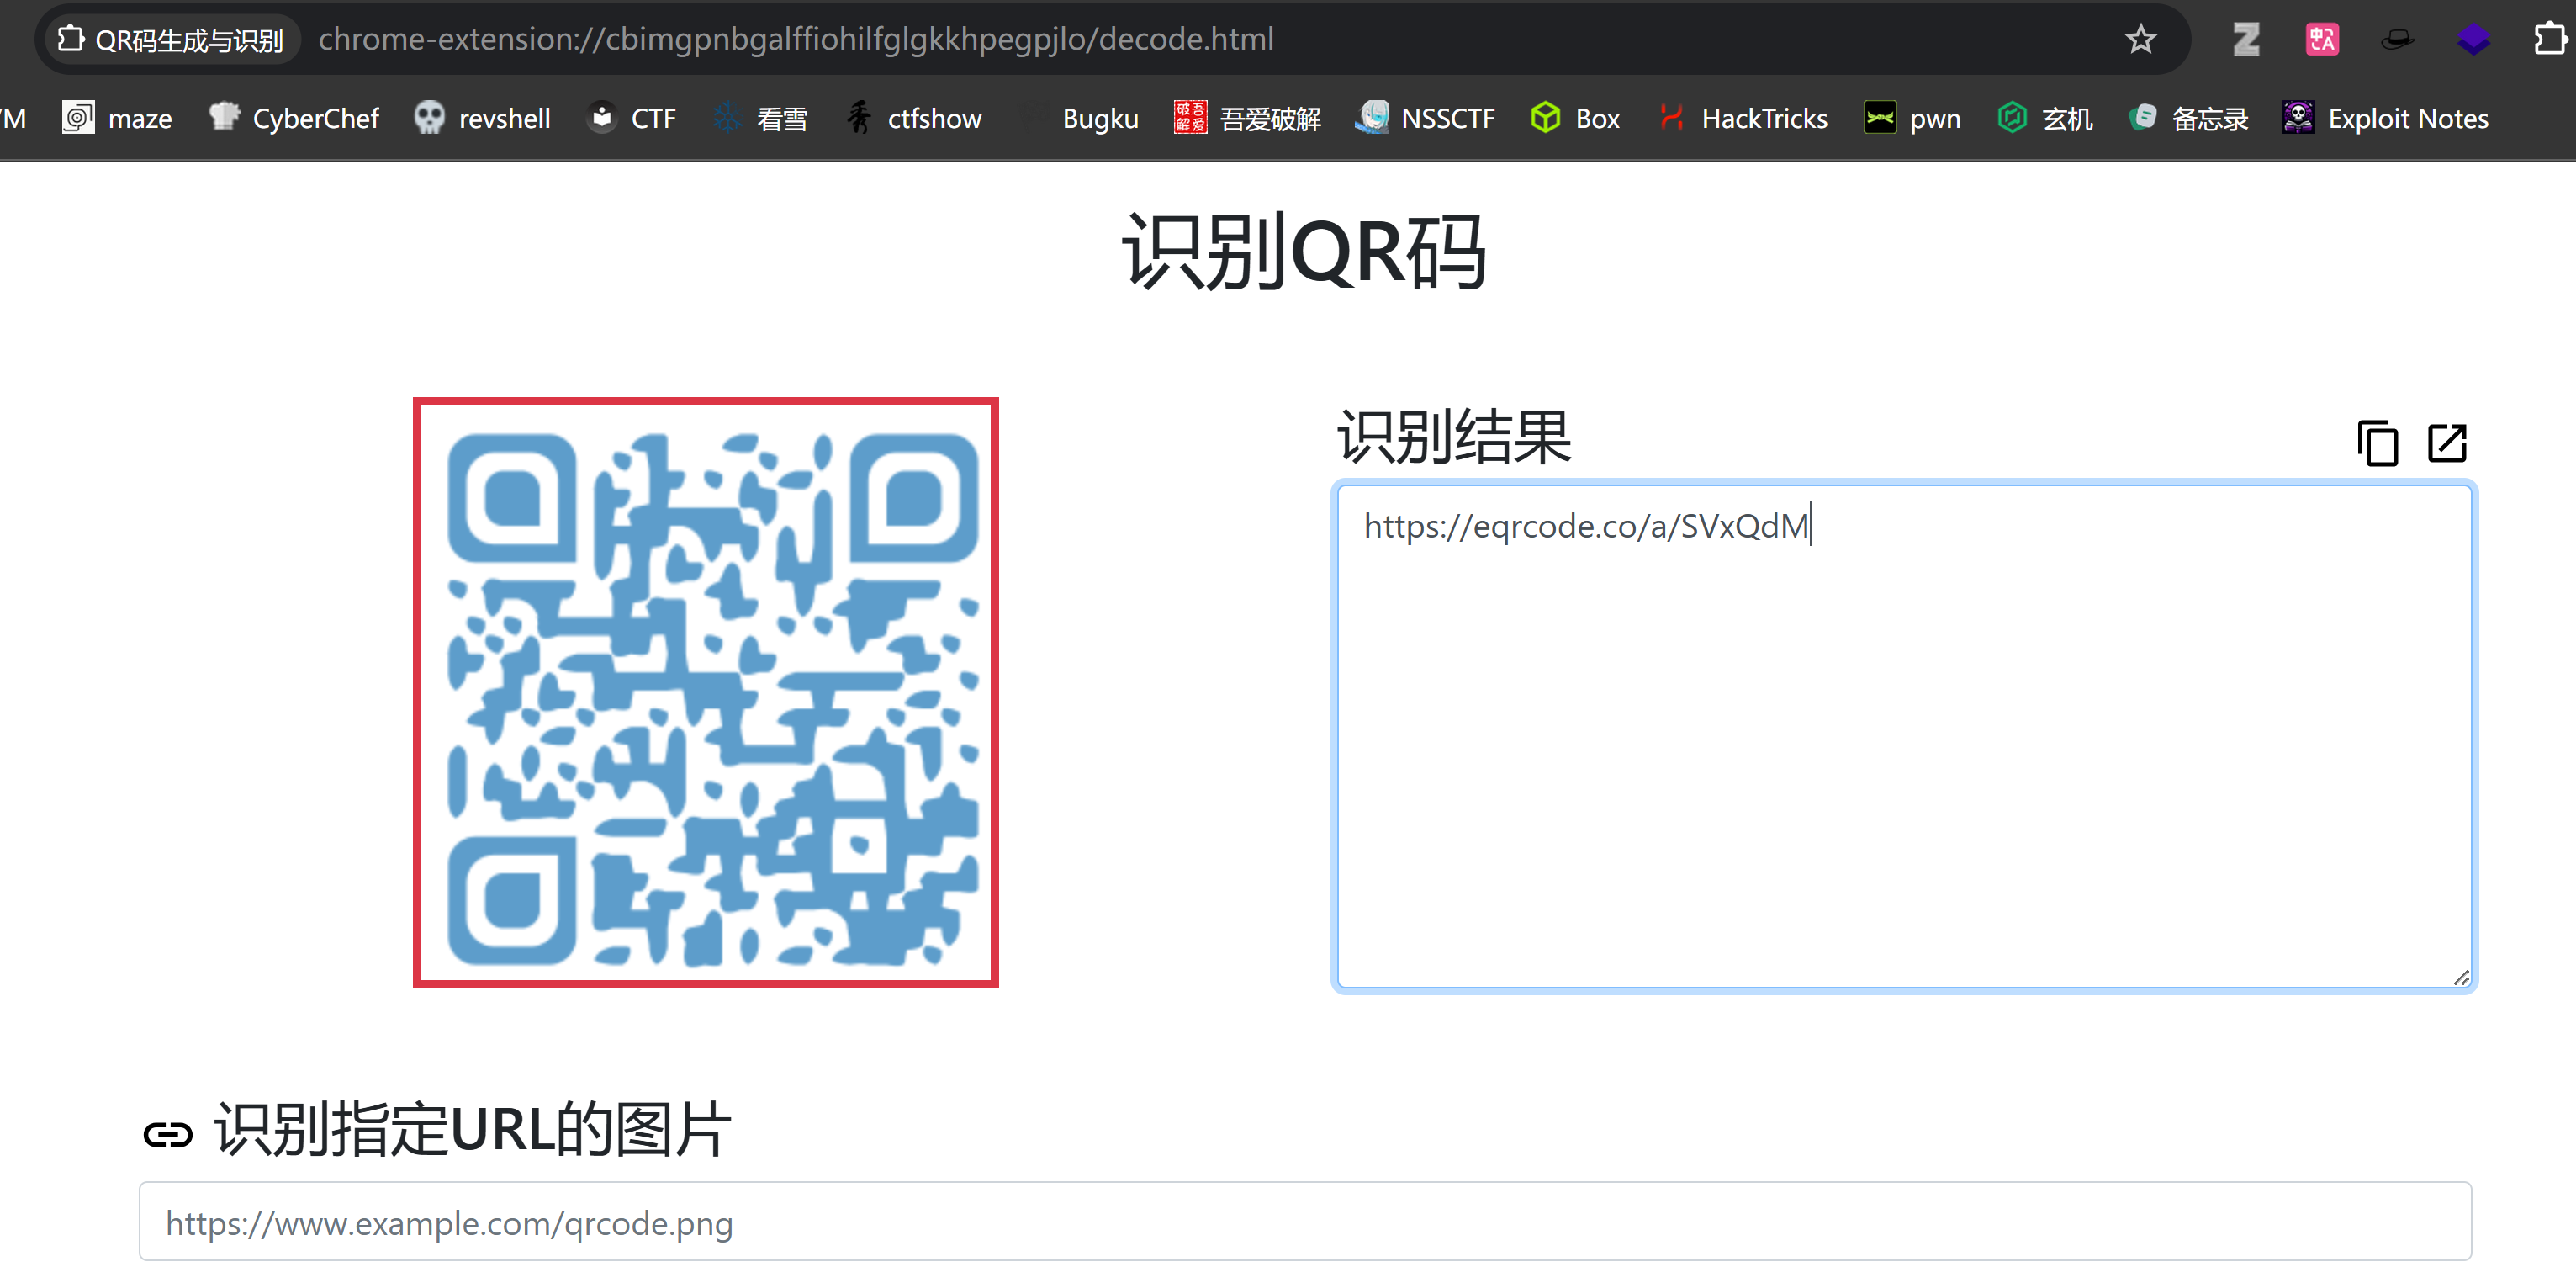Click inside the recognition result text area

pyautogui.click(x=1904, y=736)
